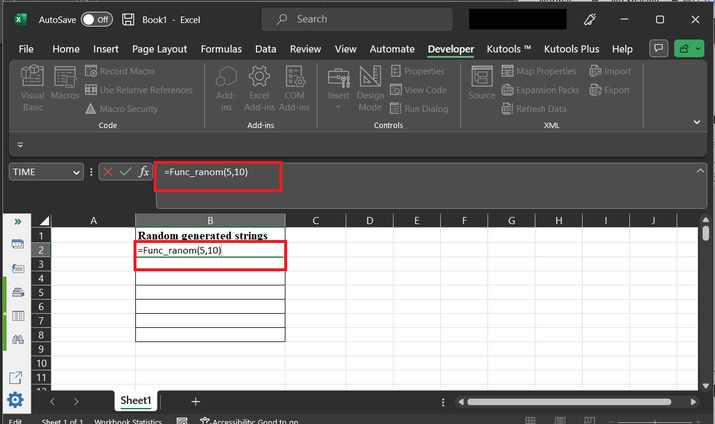Click in the Search box
This screenshot has height=424, width=715.
point(357,19)
